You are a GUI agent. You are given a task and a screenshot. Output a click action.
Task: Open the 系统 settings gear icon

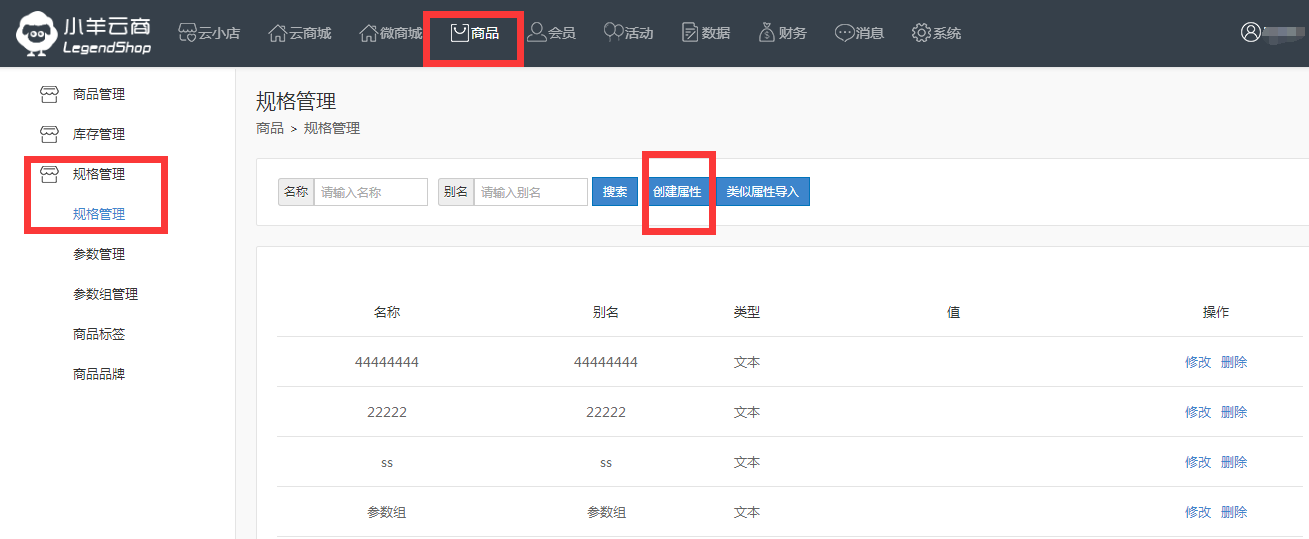(921, 33)
